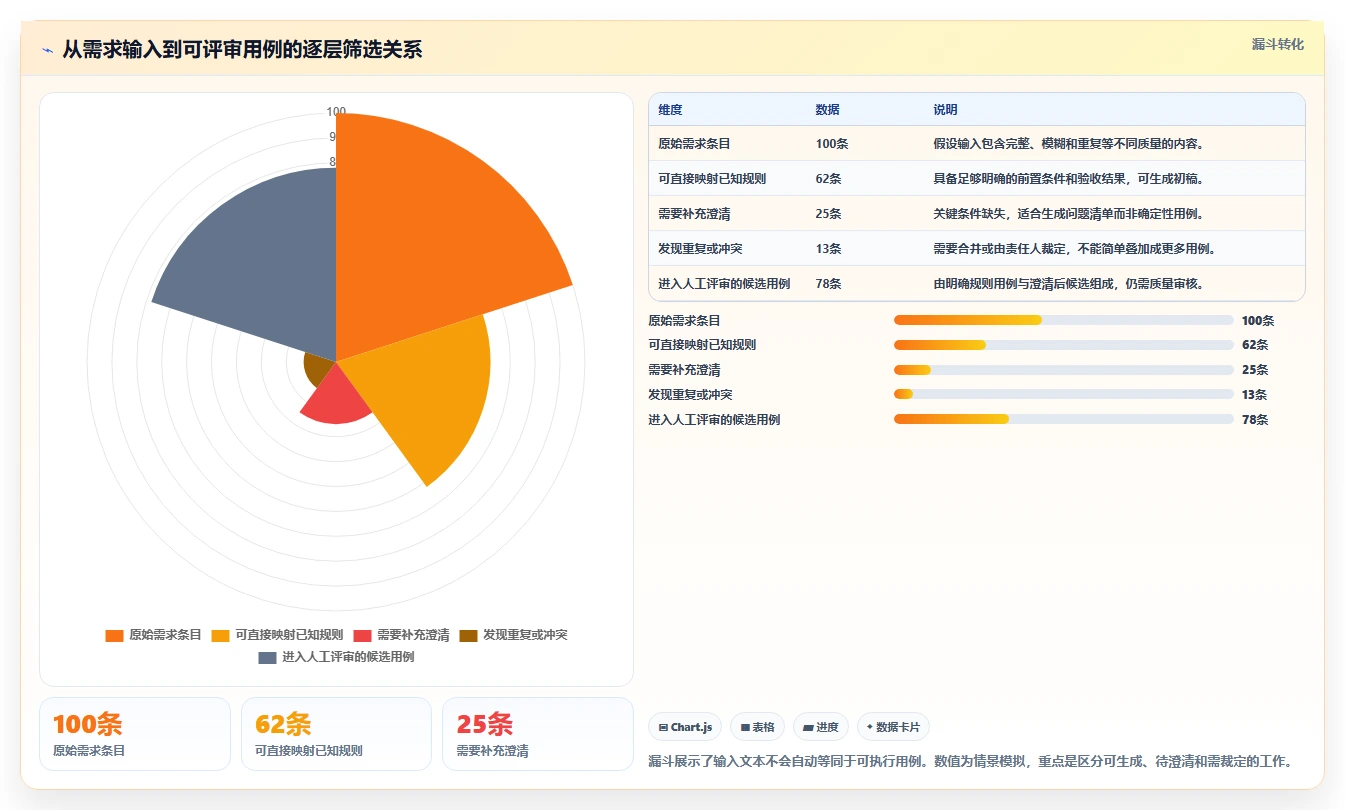Click the 13条 value beside the progress bar

point(1254,395)
